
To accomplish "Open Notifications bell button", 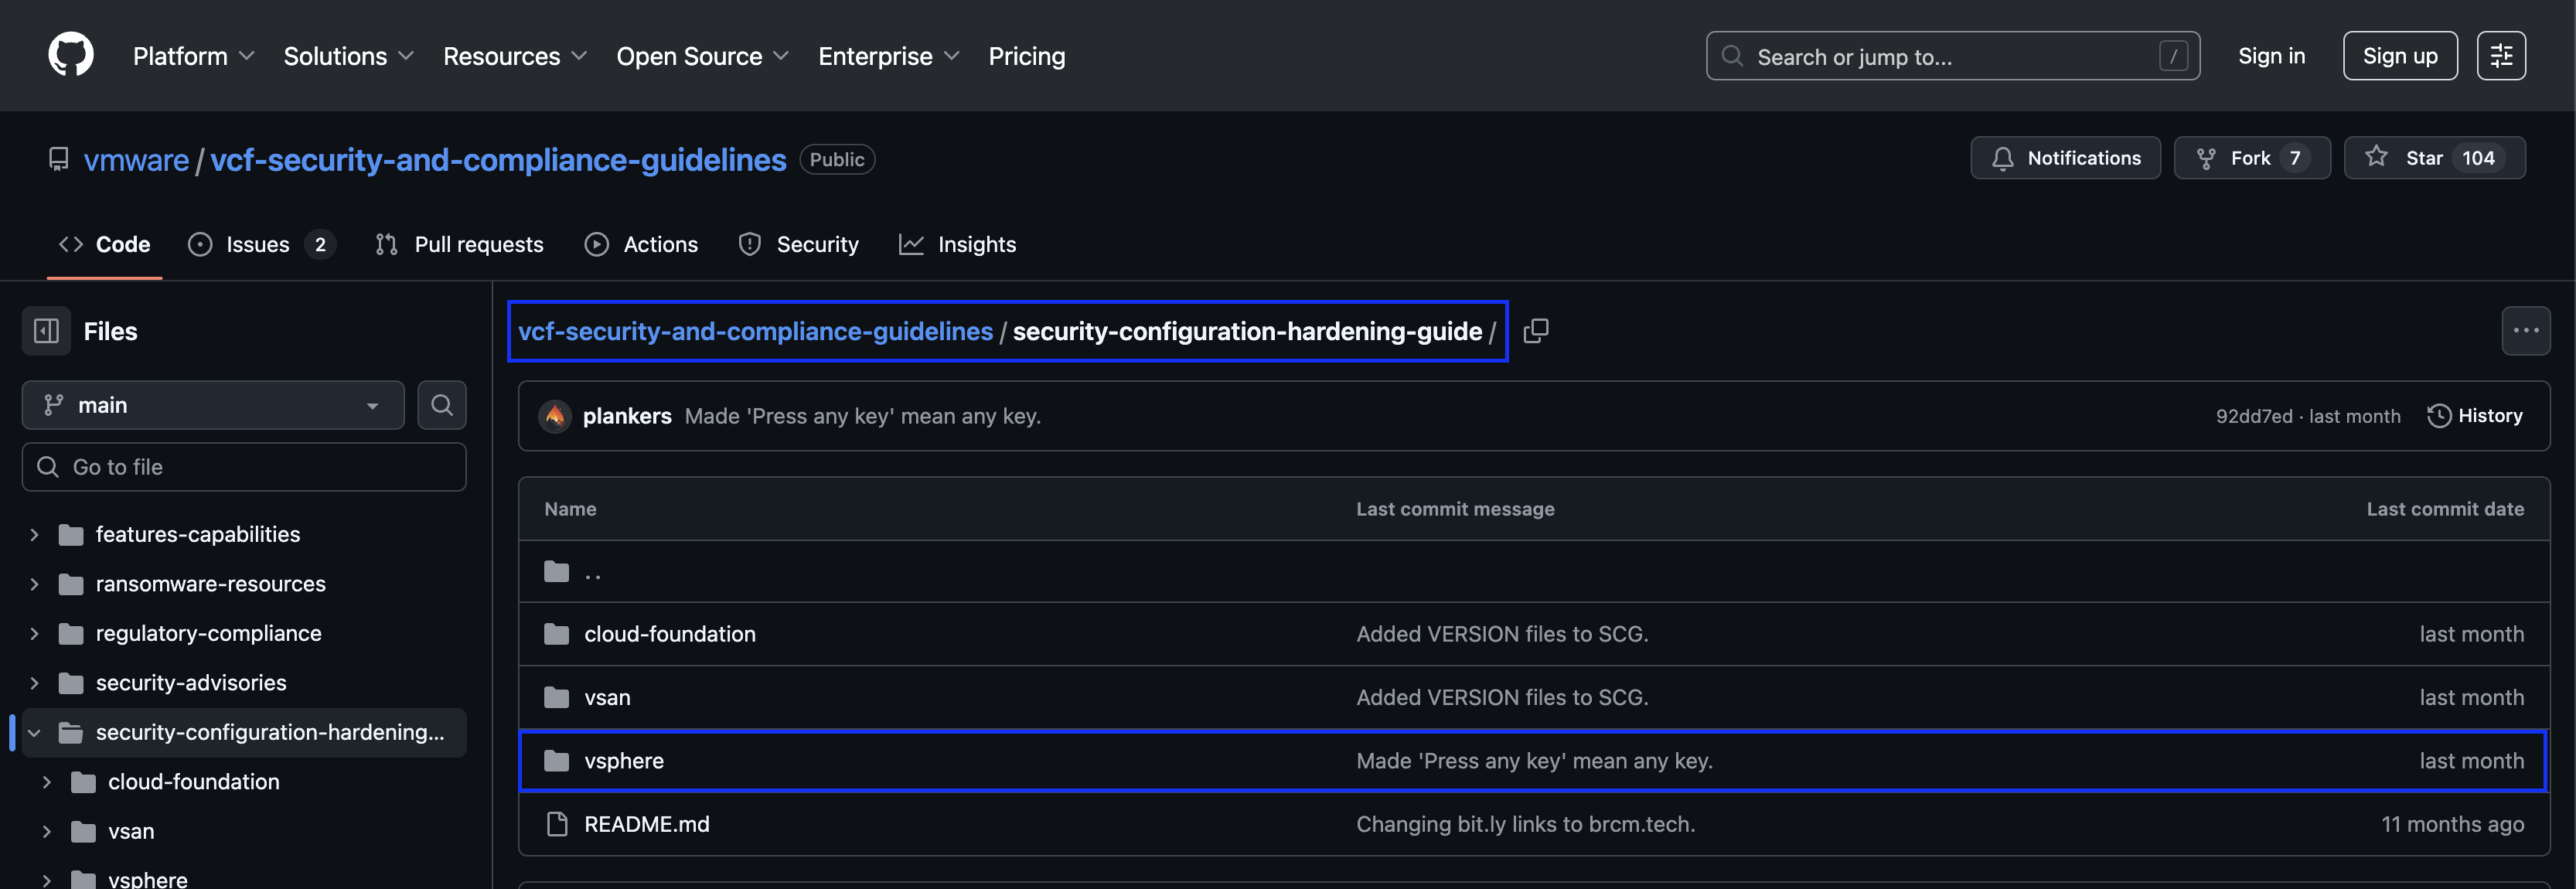I will coord(2065,158).
